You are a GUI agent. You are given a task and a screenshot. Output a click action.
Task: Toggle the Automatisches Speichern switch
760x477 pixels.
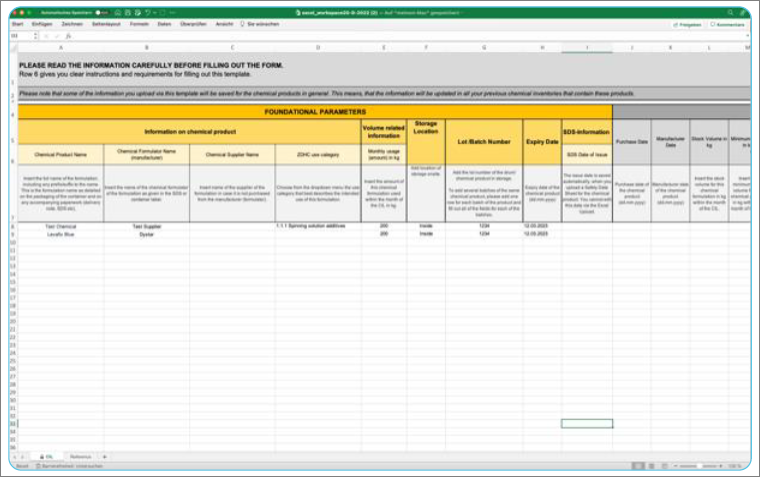point(102,13)
